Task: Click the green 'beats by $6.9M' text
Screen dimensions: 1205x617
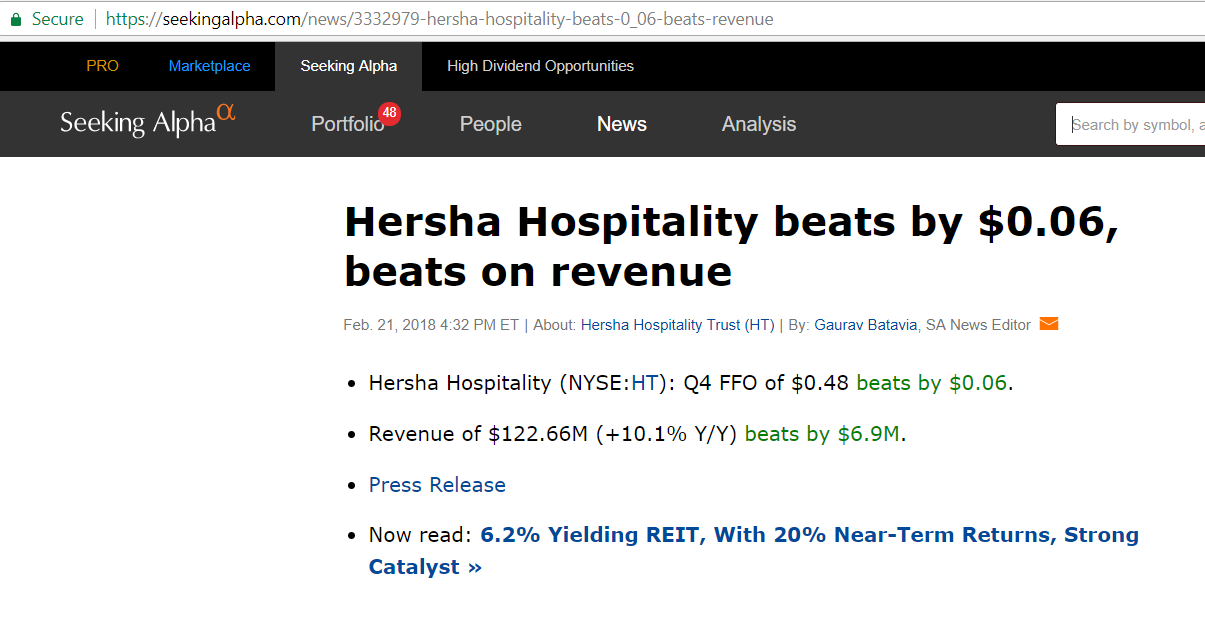Action: pos(823,434)
